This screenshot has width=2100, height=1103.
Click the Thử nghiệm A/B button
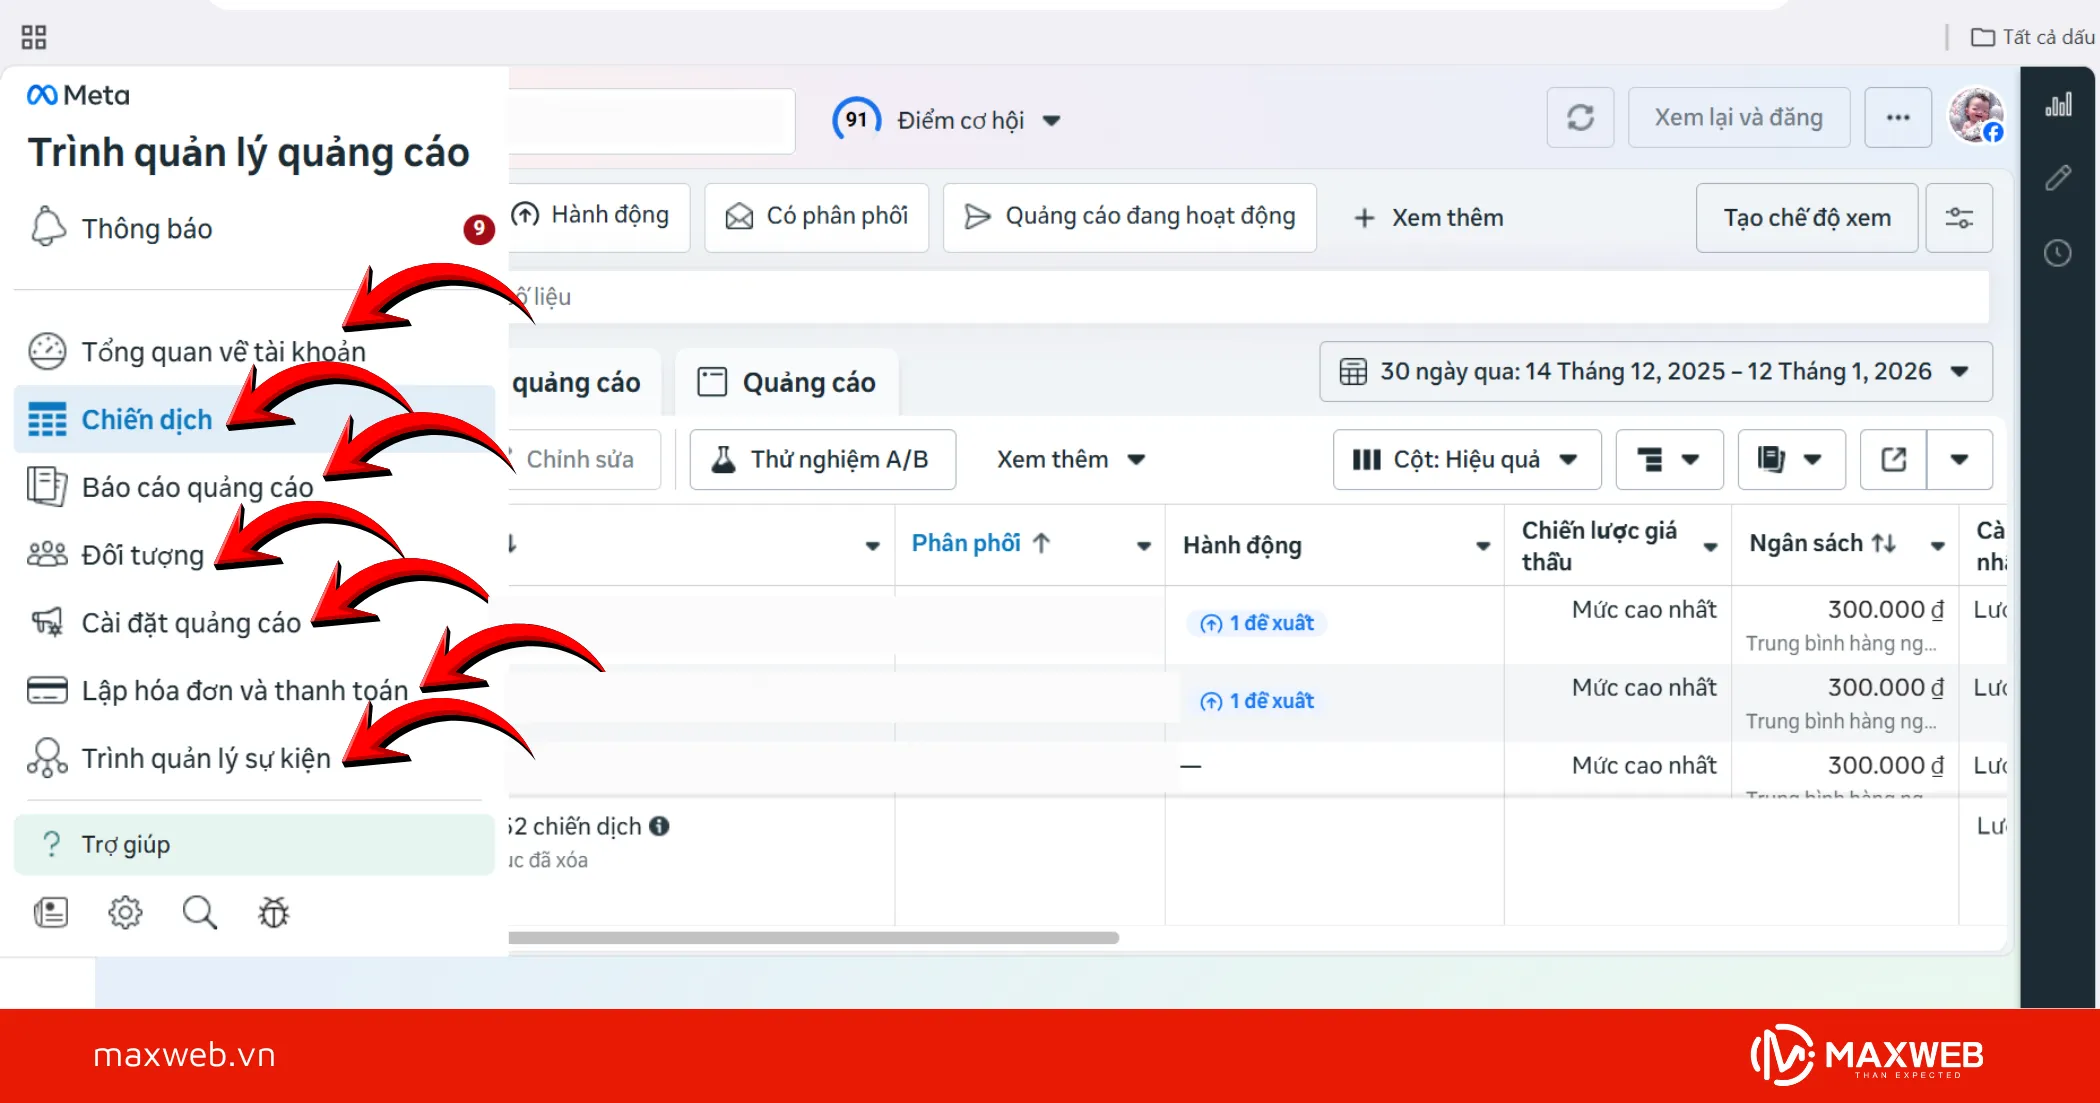[x=822, y=459]
